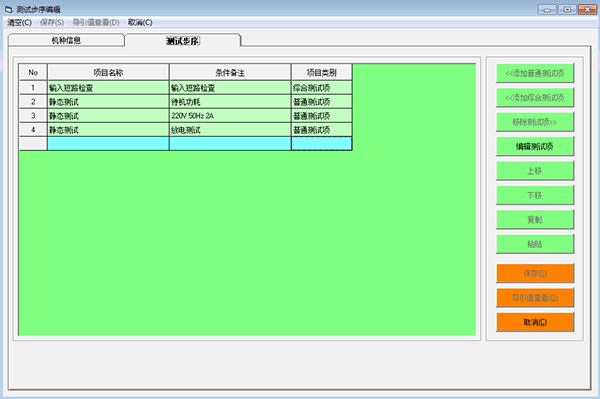Click the 上移 button
This screenshot has width=600, height=399.
point(535,171)
